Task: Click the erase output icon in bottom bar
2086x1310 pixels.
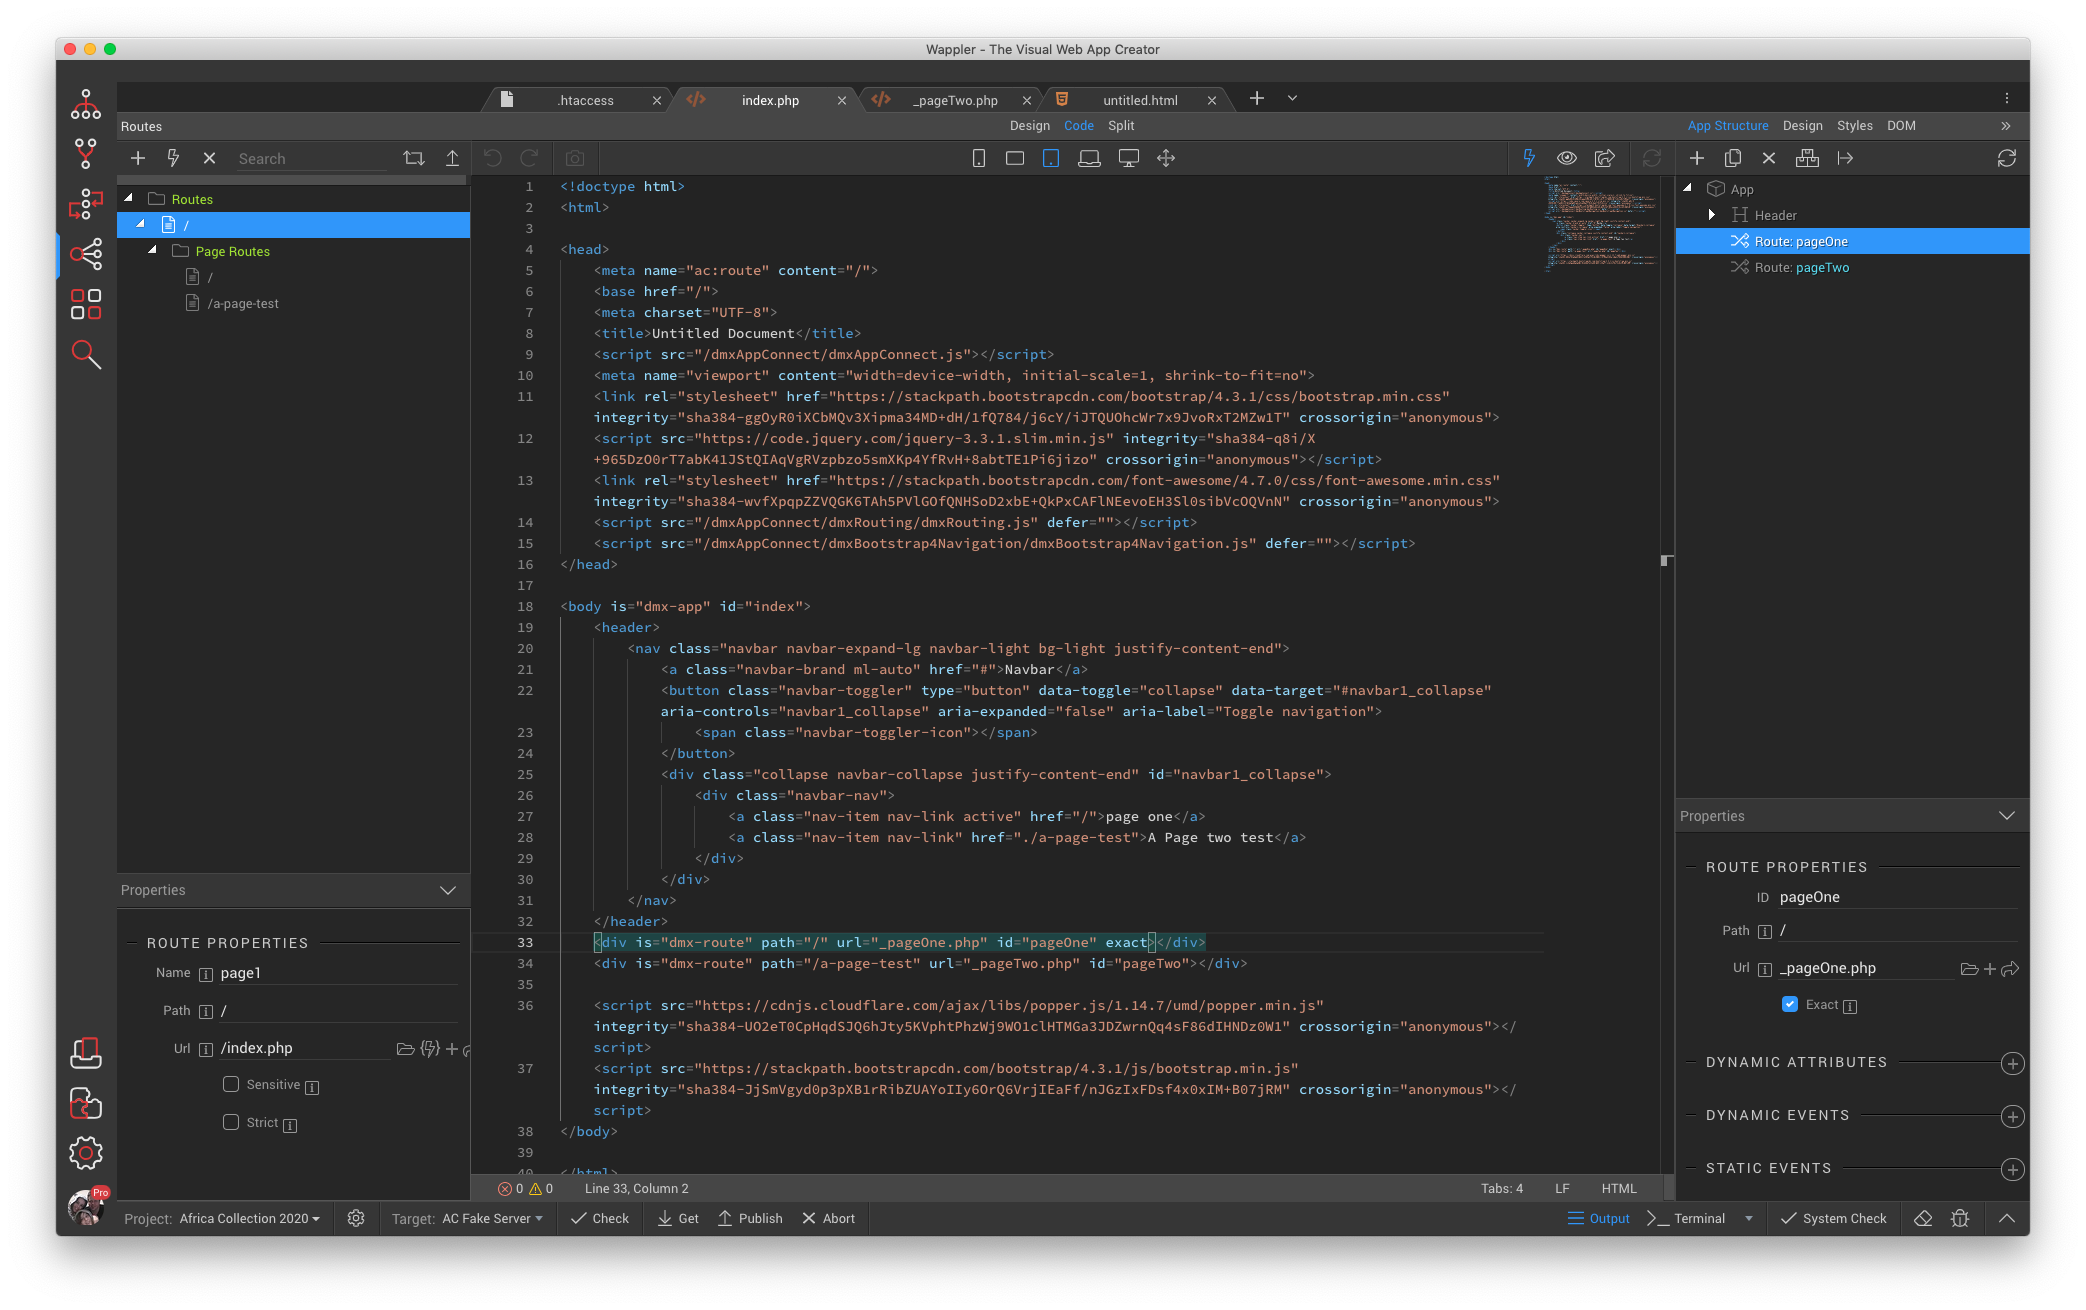Action: [1923, 1218]
